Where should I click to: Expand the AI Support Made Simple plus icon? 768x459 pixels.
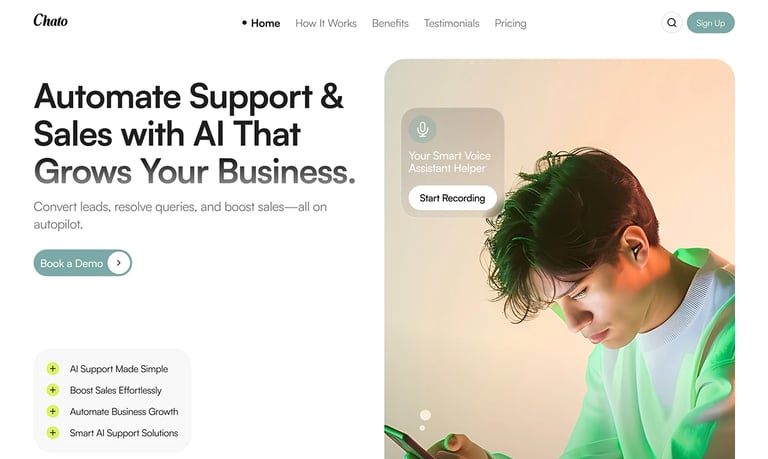(52, 368)
